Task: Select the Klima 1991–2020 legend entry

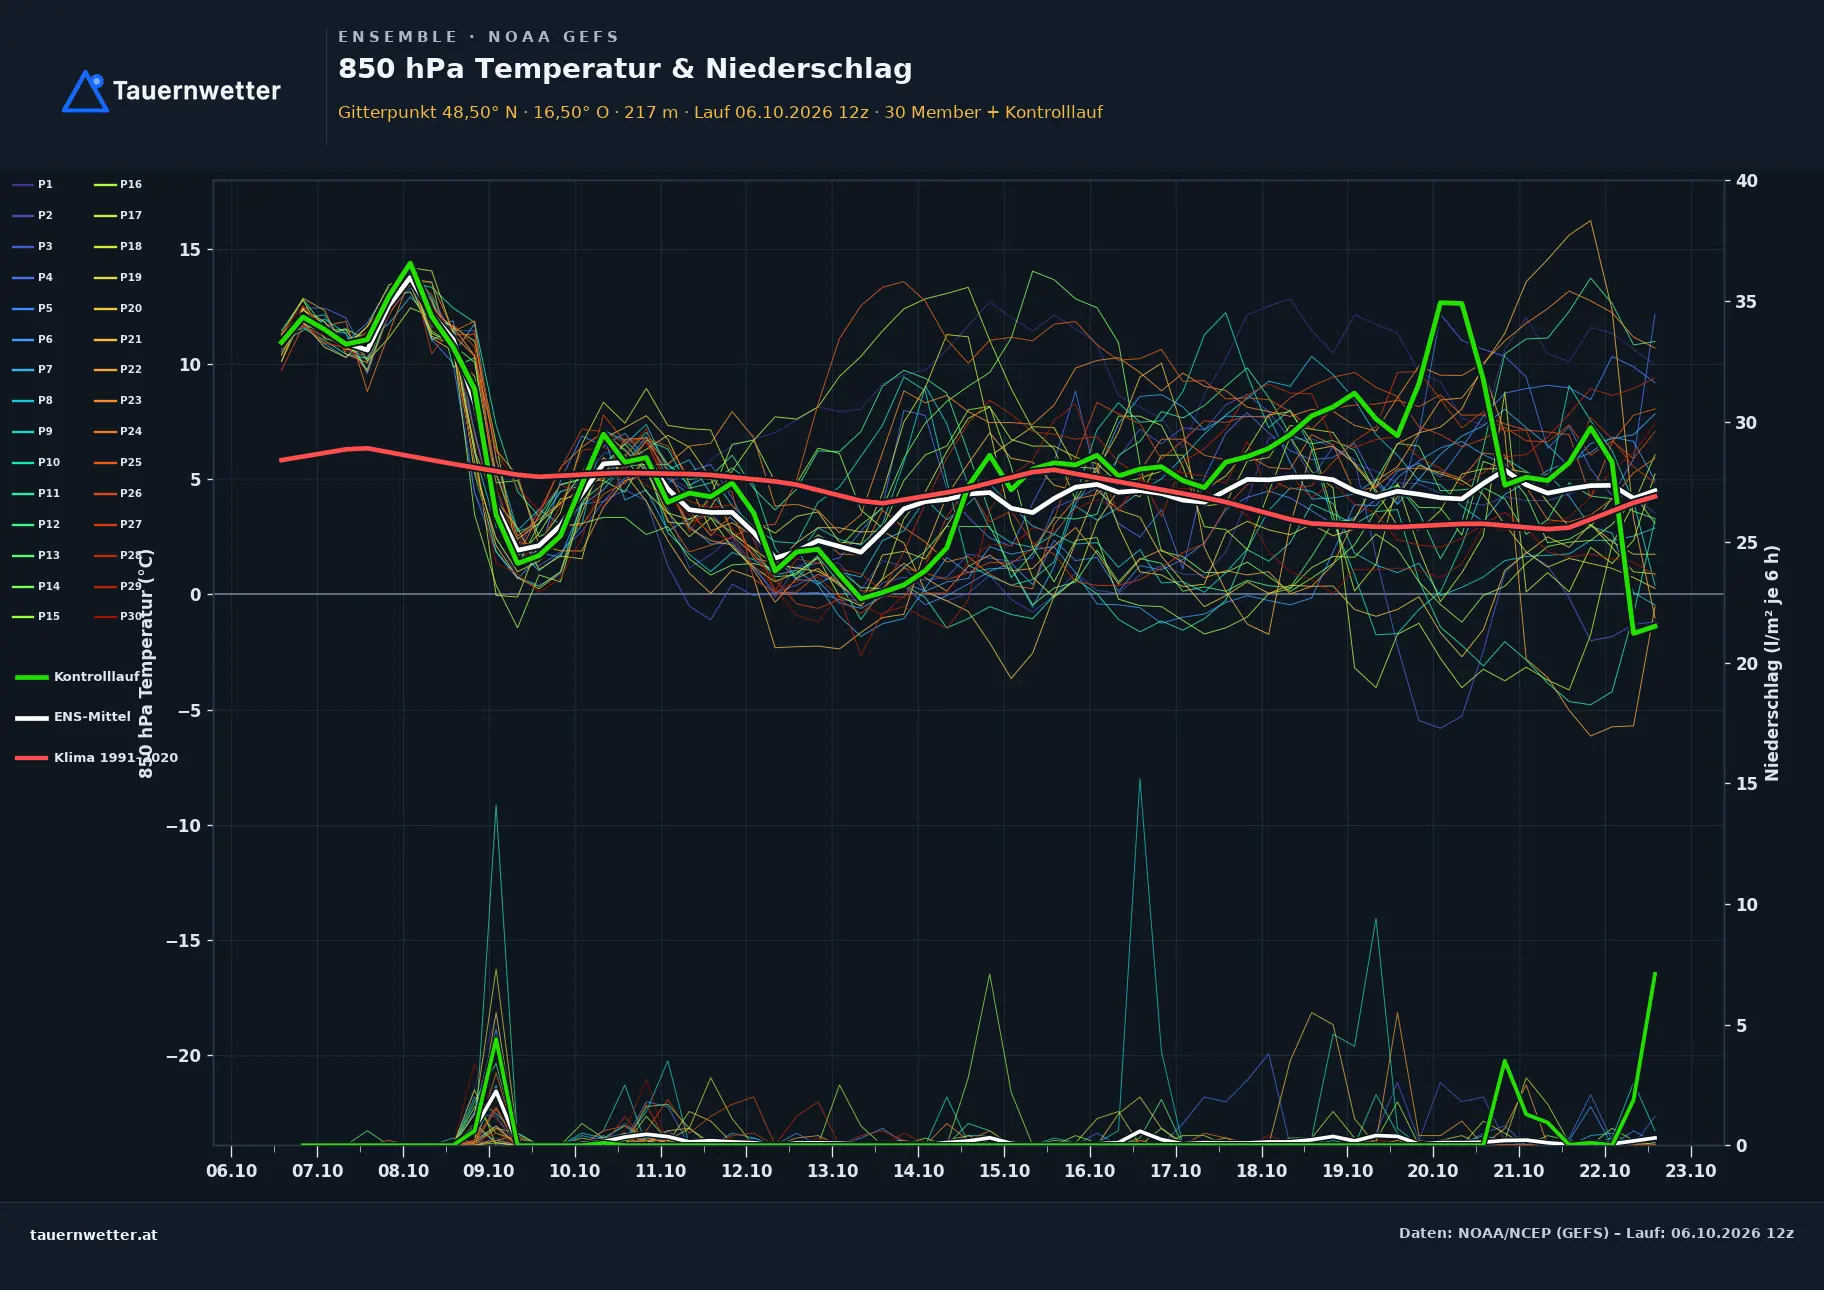Action: [96, 757]
